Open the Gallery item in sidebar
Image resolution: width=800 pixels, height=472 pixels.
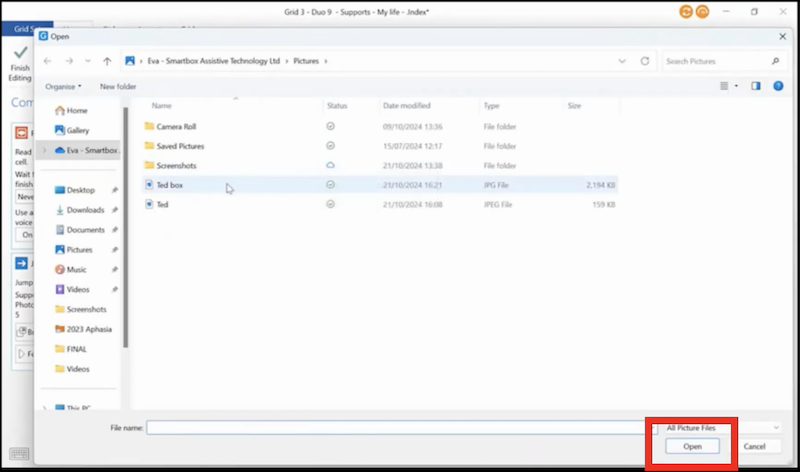[x=77, y=130]
